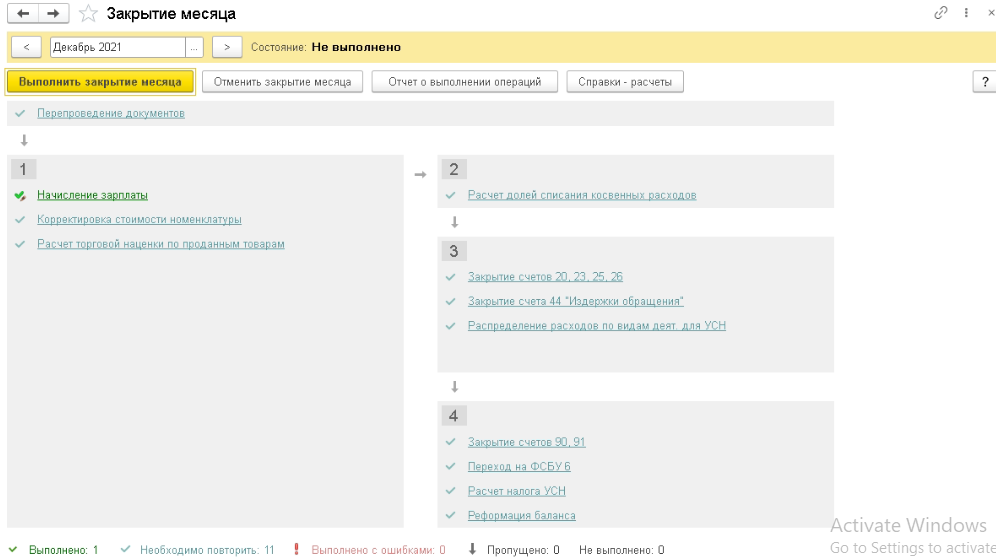Go to previous month period
Image resolution: width=996 pixels, height=559 pixels.
tap(25, 47)
